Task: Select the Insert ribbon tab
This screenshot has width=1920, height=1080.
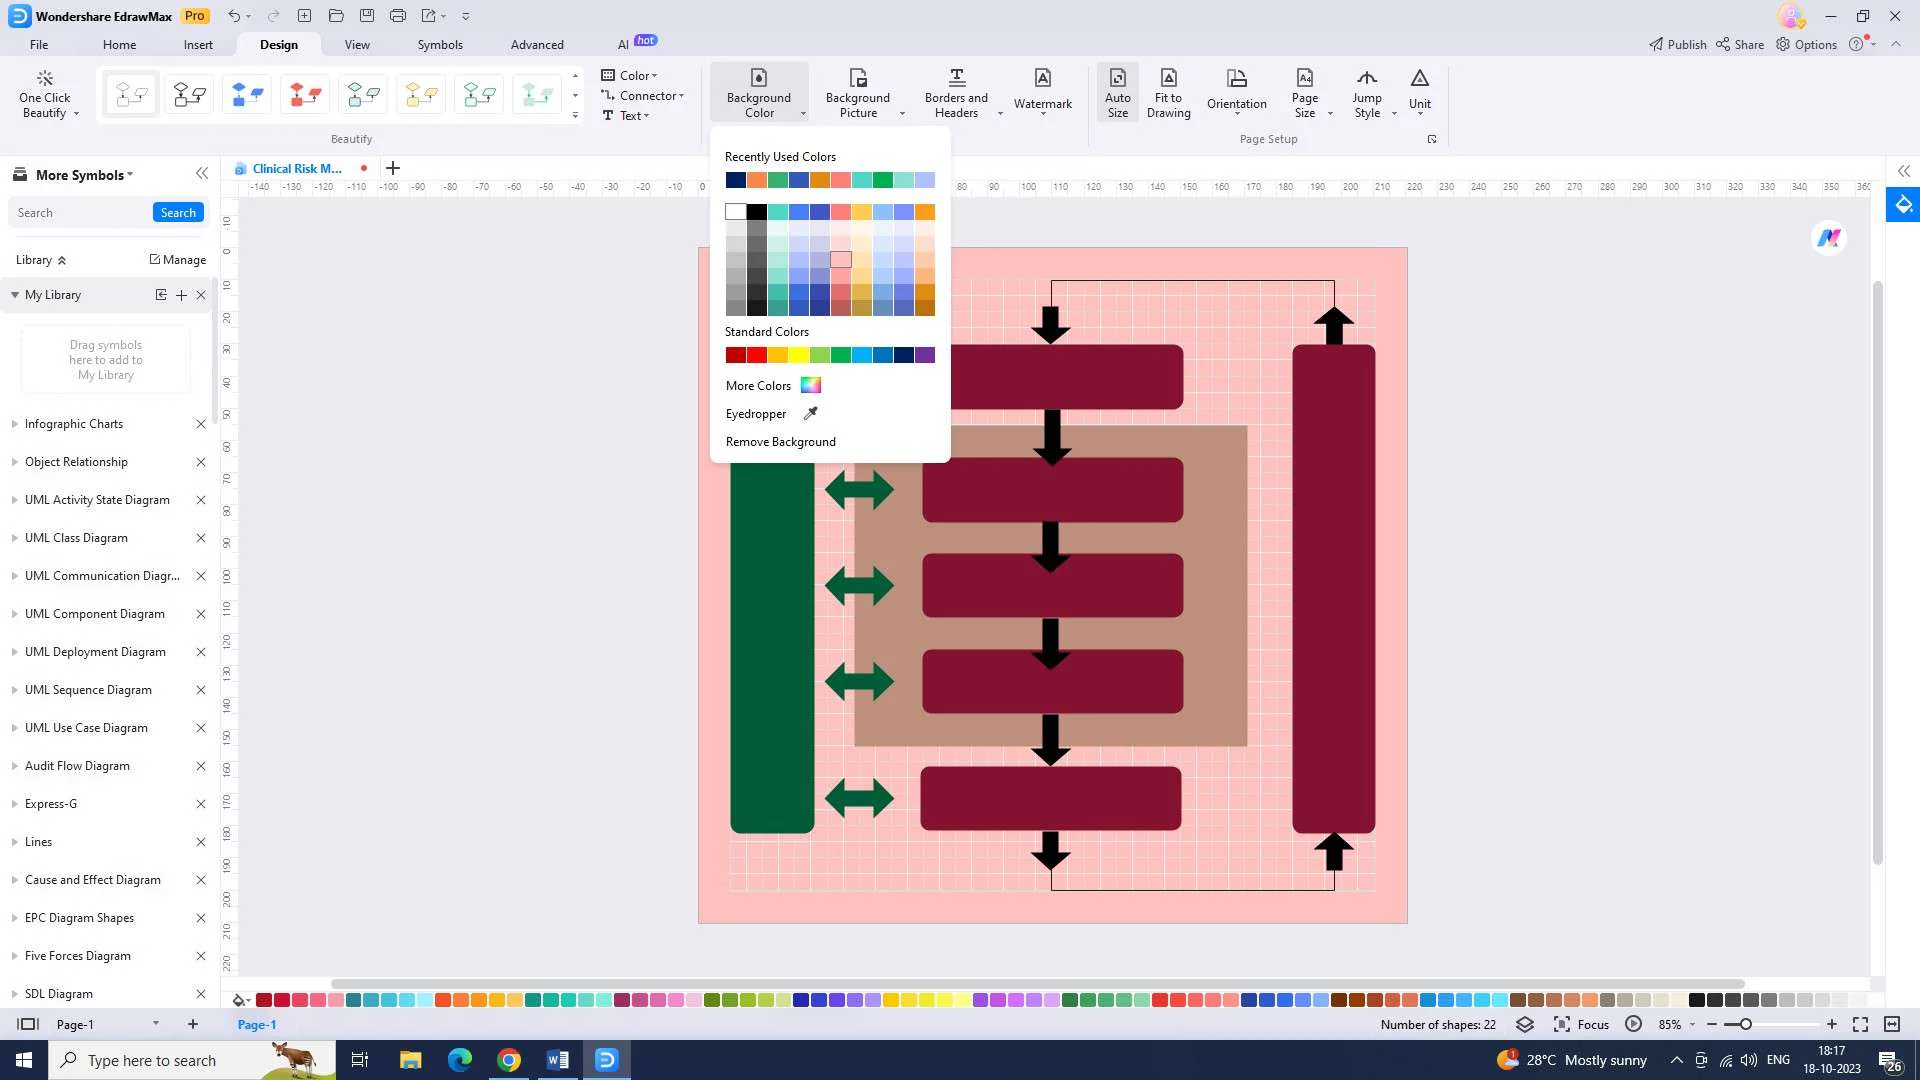Action: [198, 44]
